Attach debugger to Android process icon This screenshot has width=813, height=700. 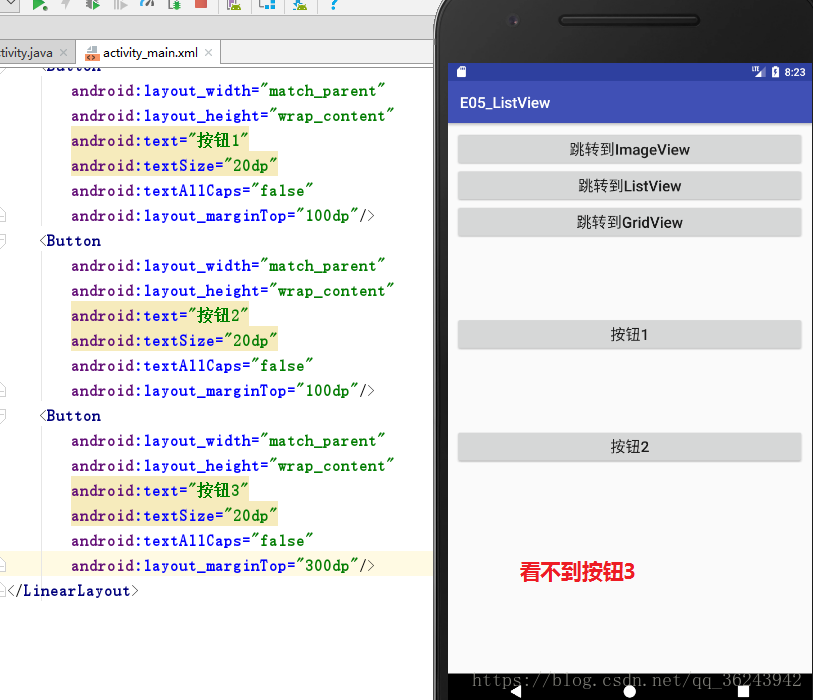[x=175, y=5]
